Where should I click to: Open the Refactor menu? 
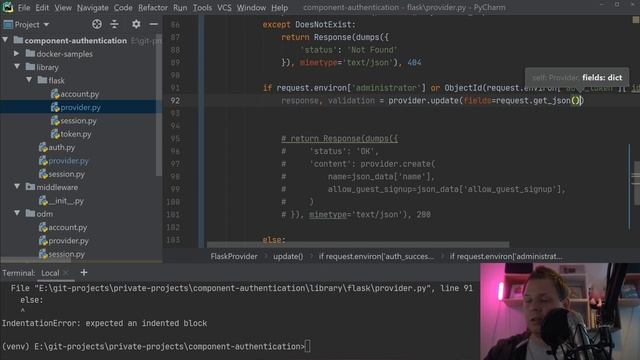point(153,7)
